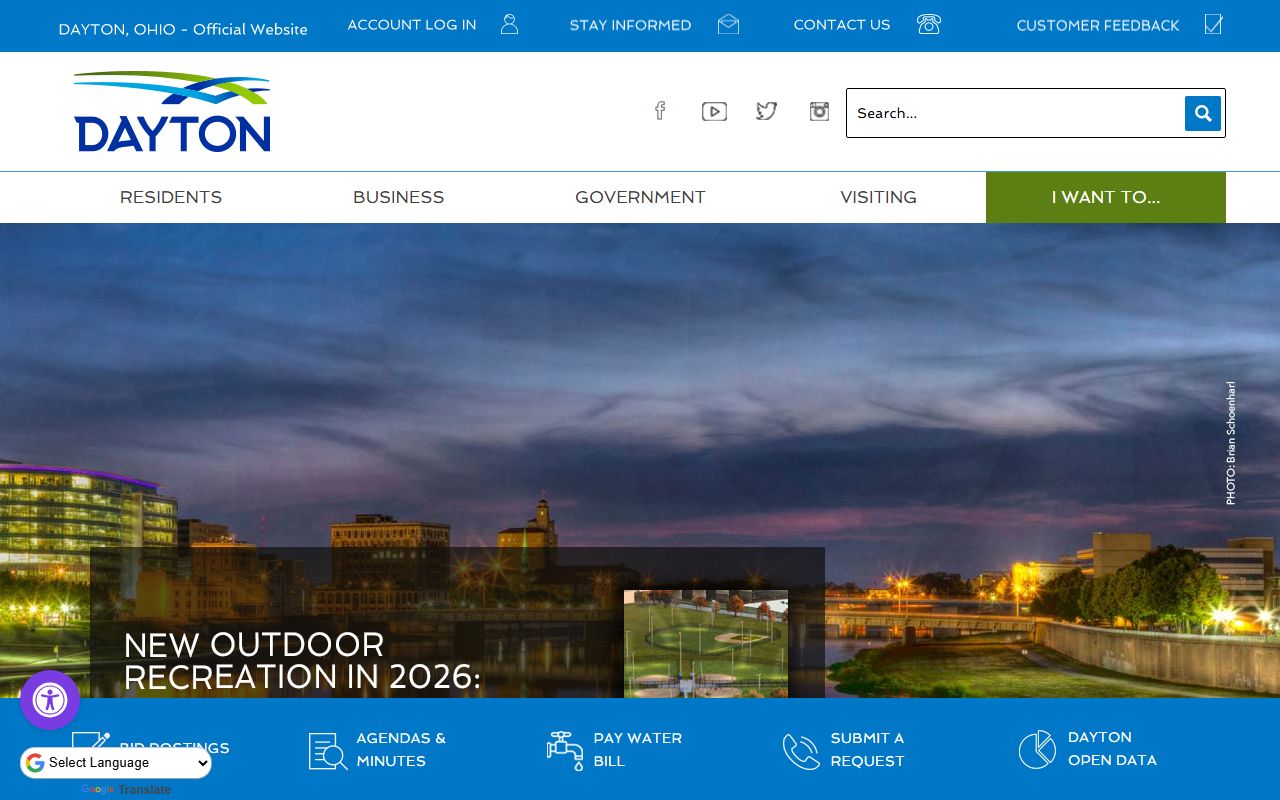Viewport: 1280px width, 800px height.
Task: Click the Contact Us link
Action: click(x=841, y=25)
